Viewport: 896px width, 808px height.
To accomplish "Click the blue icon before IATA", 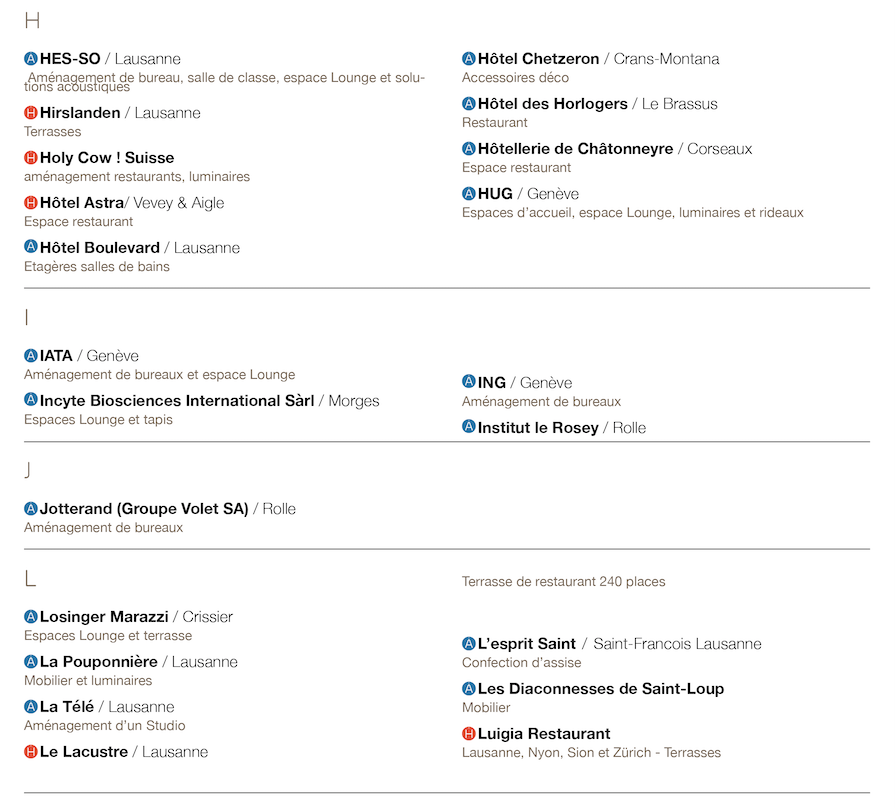I will [31, 355].
